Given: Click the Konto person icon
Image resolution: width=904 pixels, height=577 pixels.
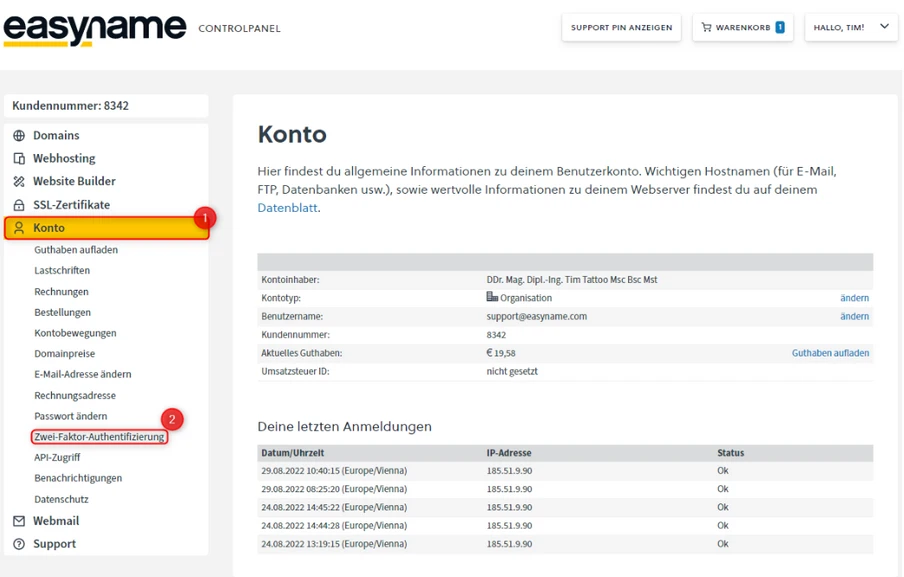Looking at the screenshot, I should click(19, 227).
